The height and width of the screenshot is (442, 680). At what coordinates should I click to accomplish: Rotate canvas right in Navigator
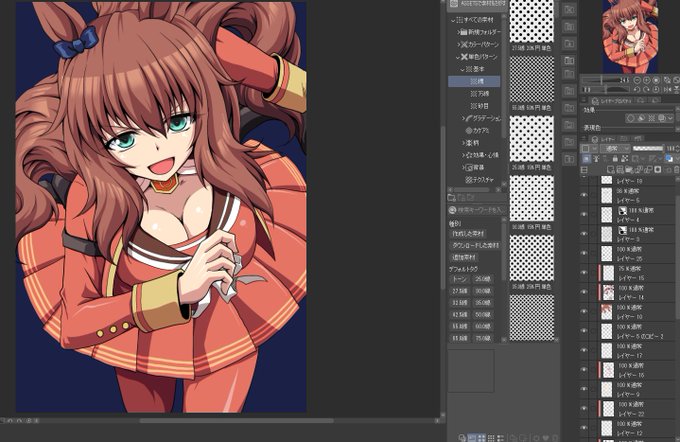click(x=646, y=89)
